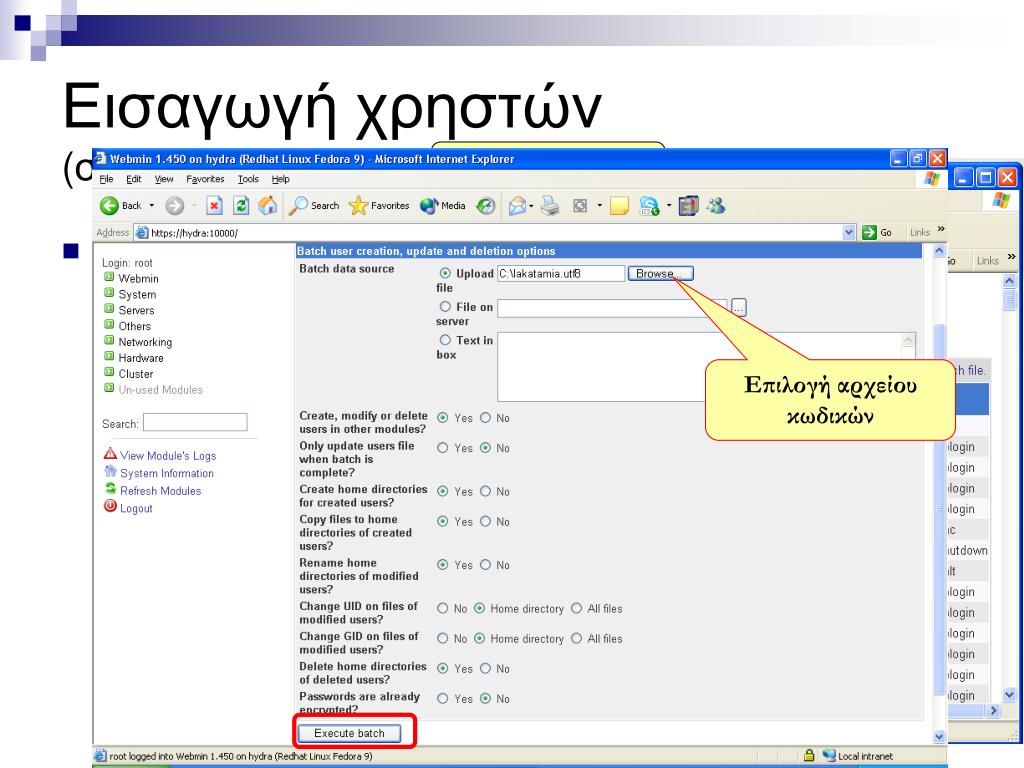Click the Forward arrow icon
This screenshot has width=1024, height=768.
174,206
